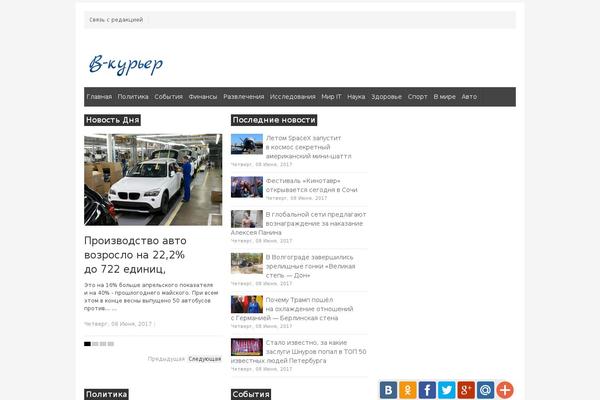This screenshot has width=600, height=400.
Task: Share via Odnoklassniki icon
Action: (408, 390)
